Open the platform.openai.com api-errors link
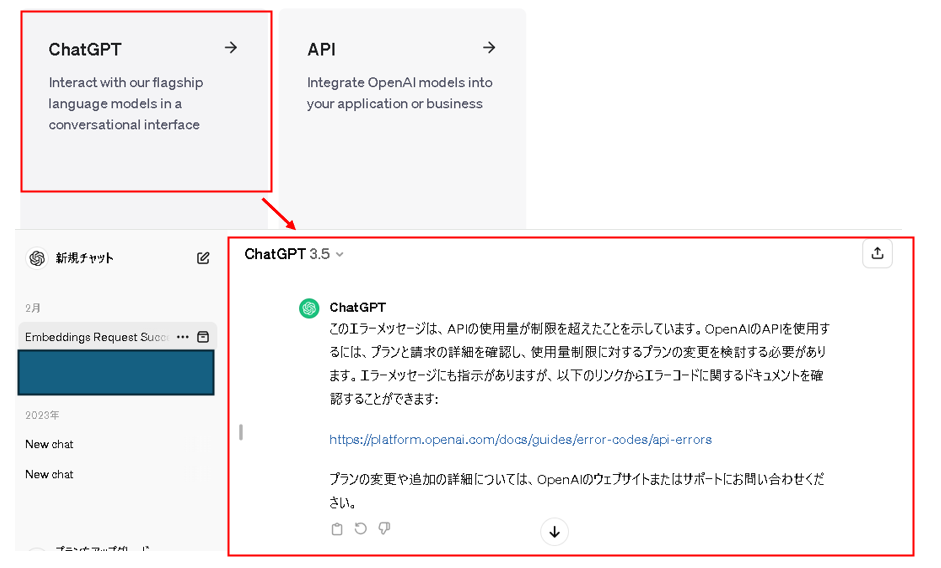Screen dimensions: 941x568 [x=520, y=440]
